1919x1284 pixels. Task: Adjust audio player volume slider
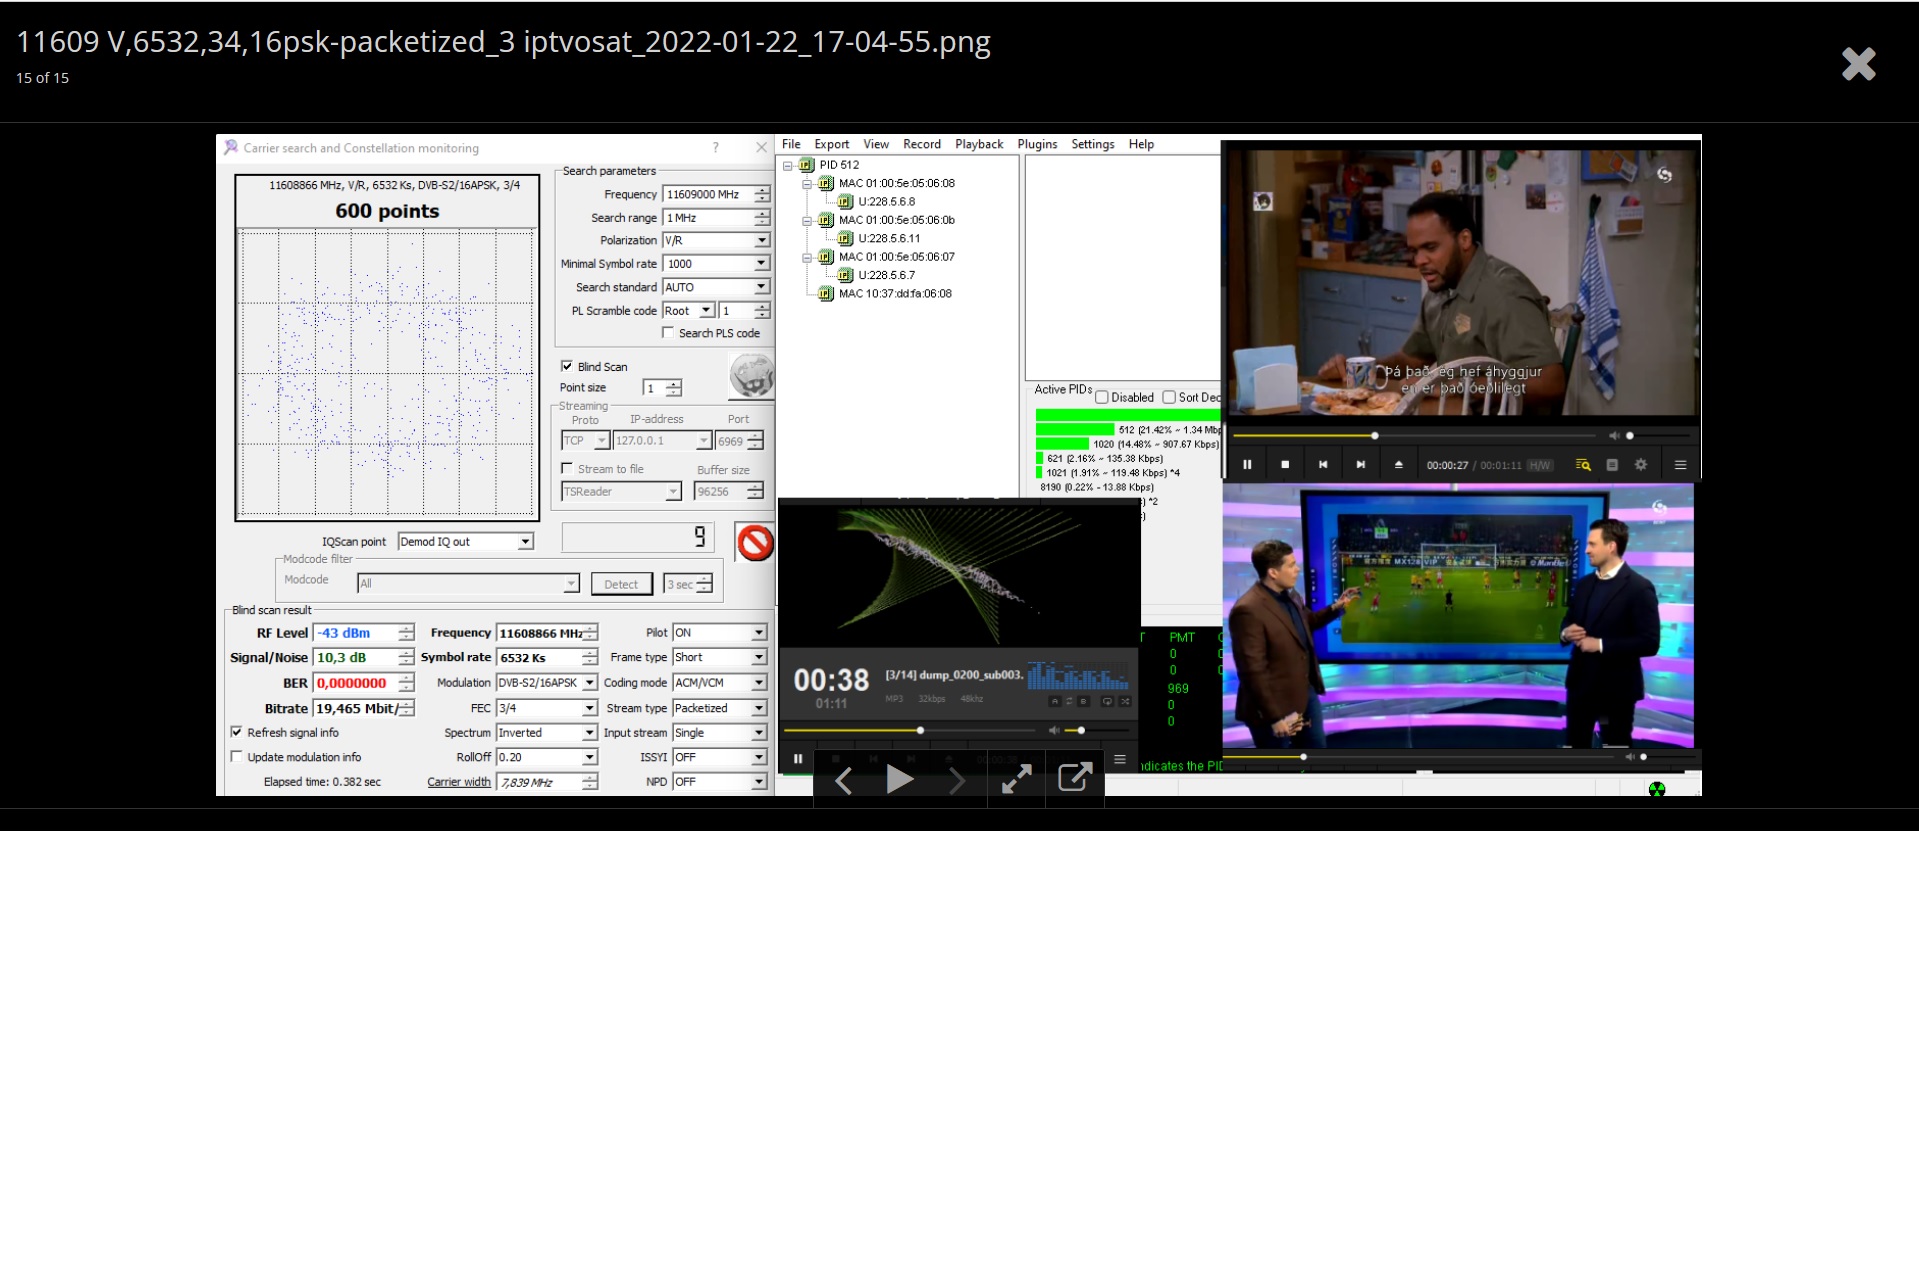[1095, 731]
